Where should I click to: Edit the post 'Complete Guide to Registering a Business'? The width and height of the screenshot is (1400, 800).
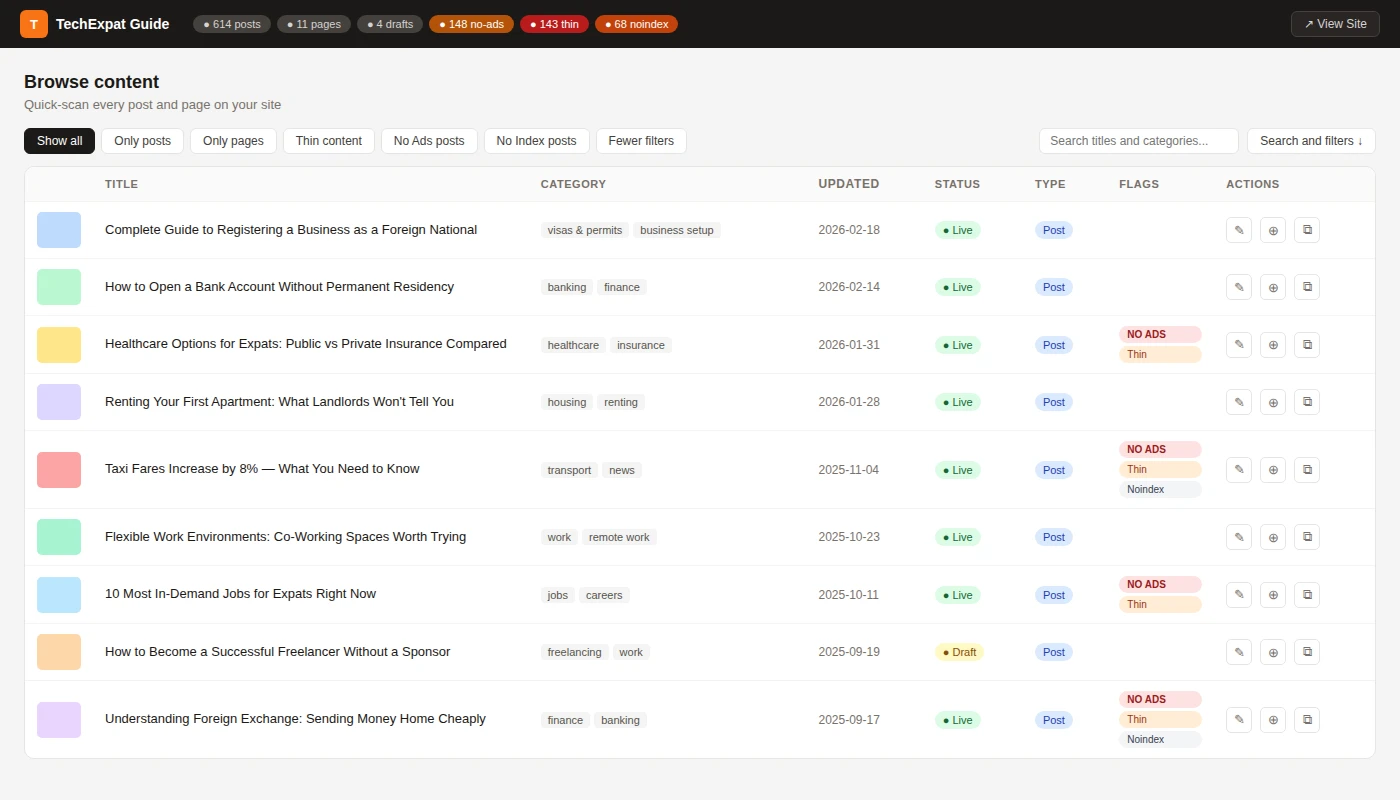click(1238, 230)
